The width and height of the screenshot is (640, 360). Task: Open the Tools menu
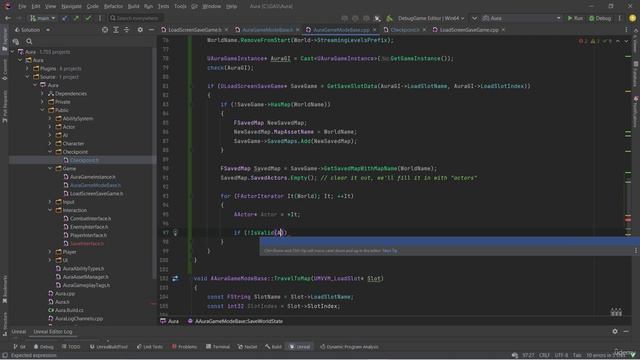180,6
